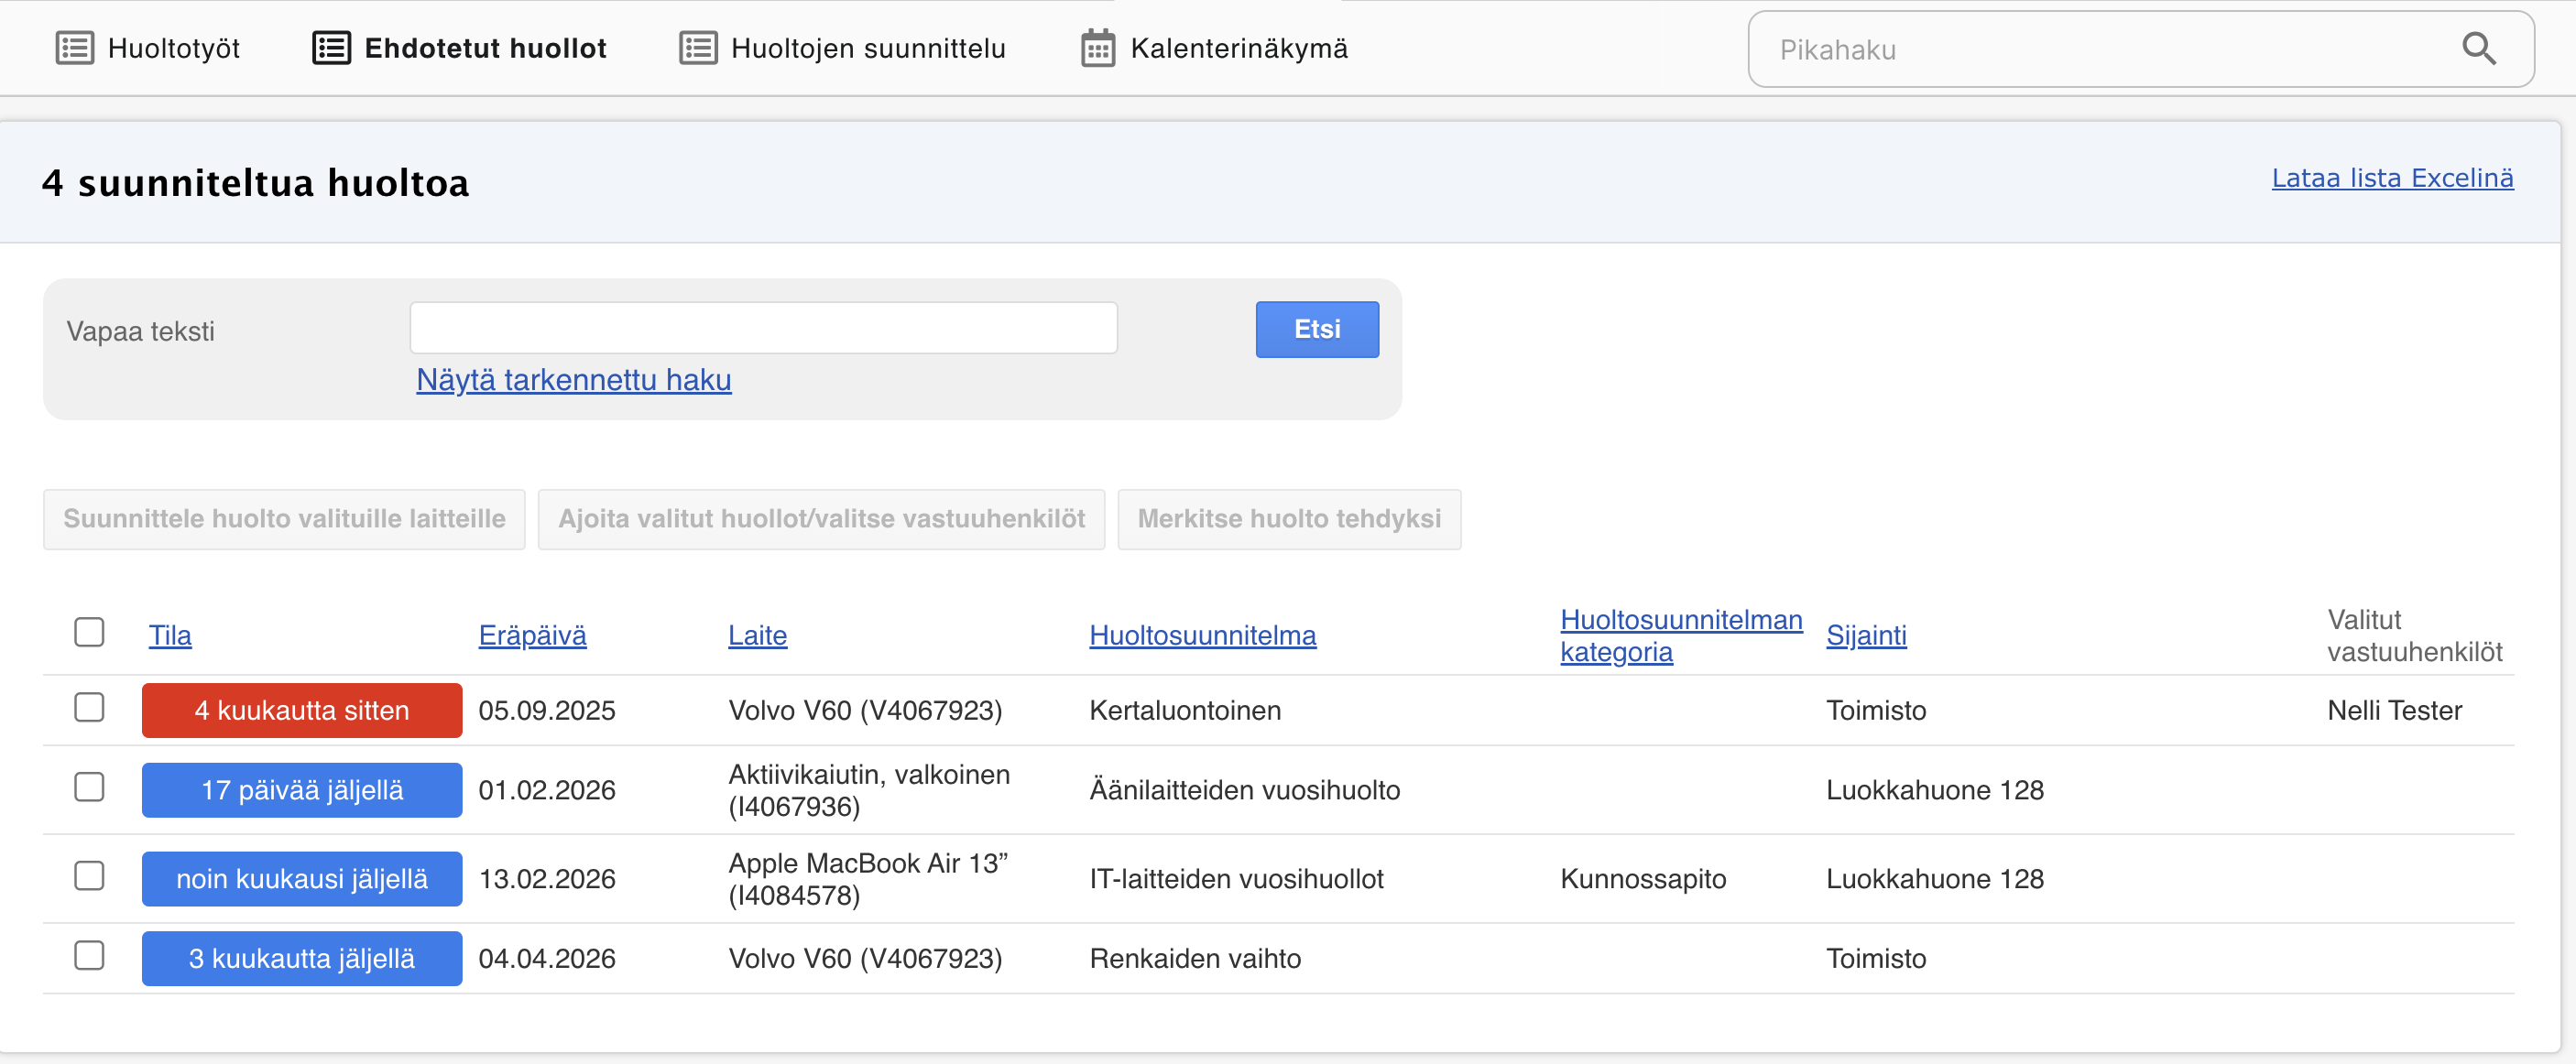Sort the table by Tila column

170,635
